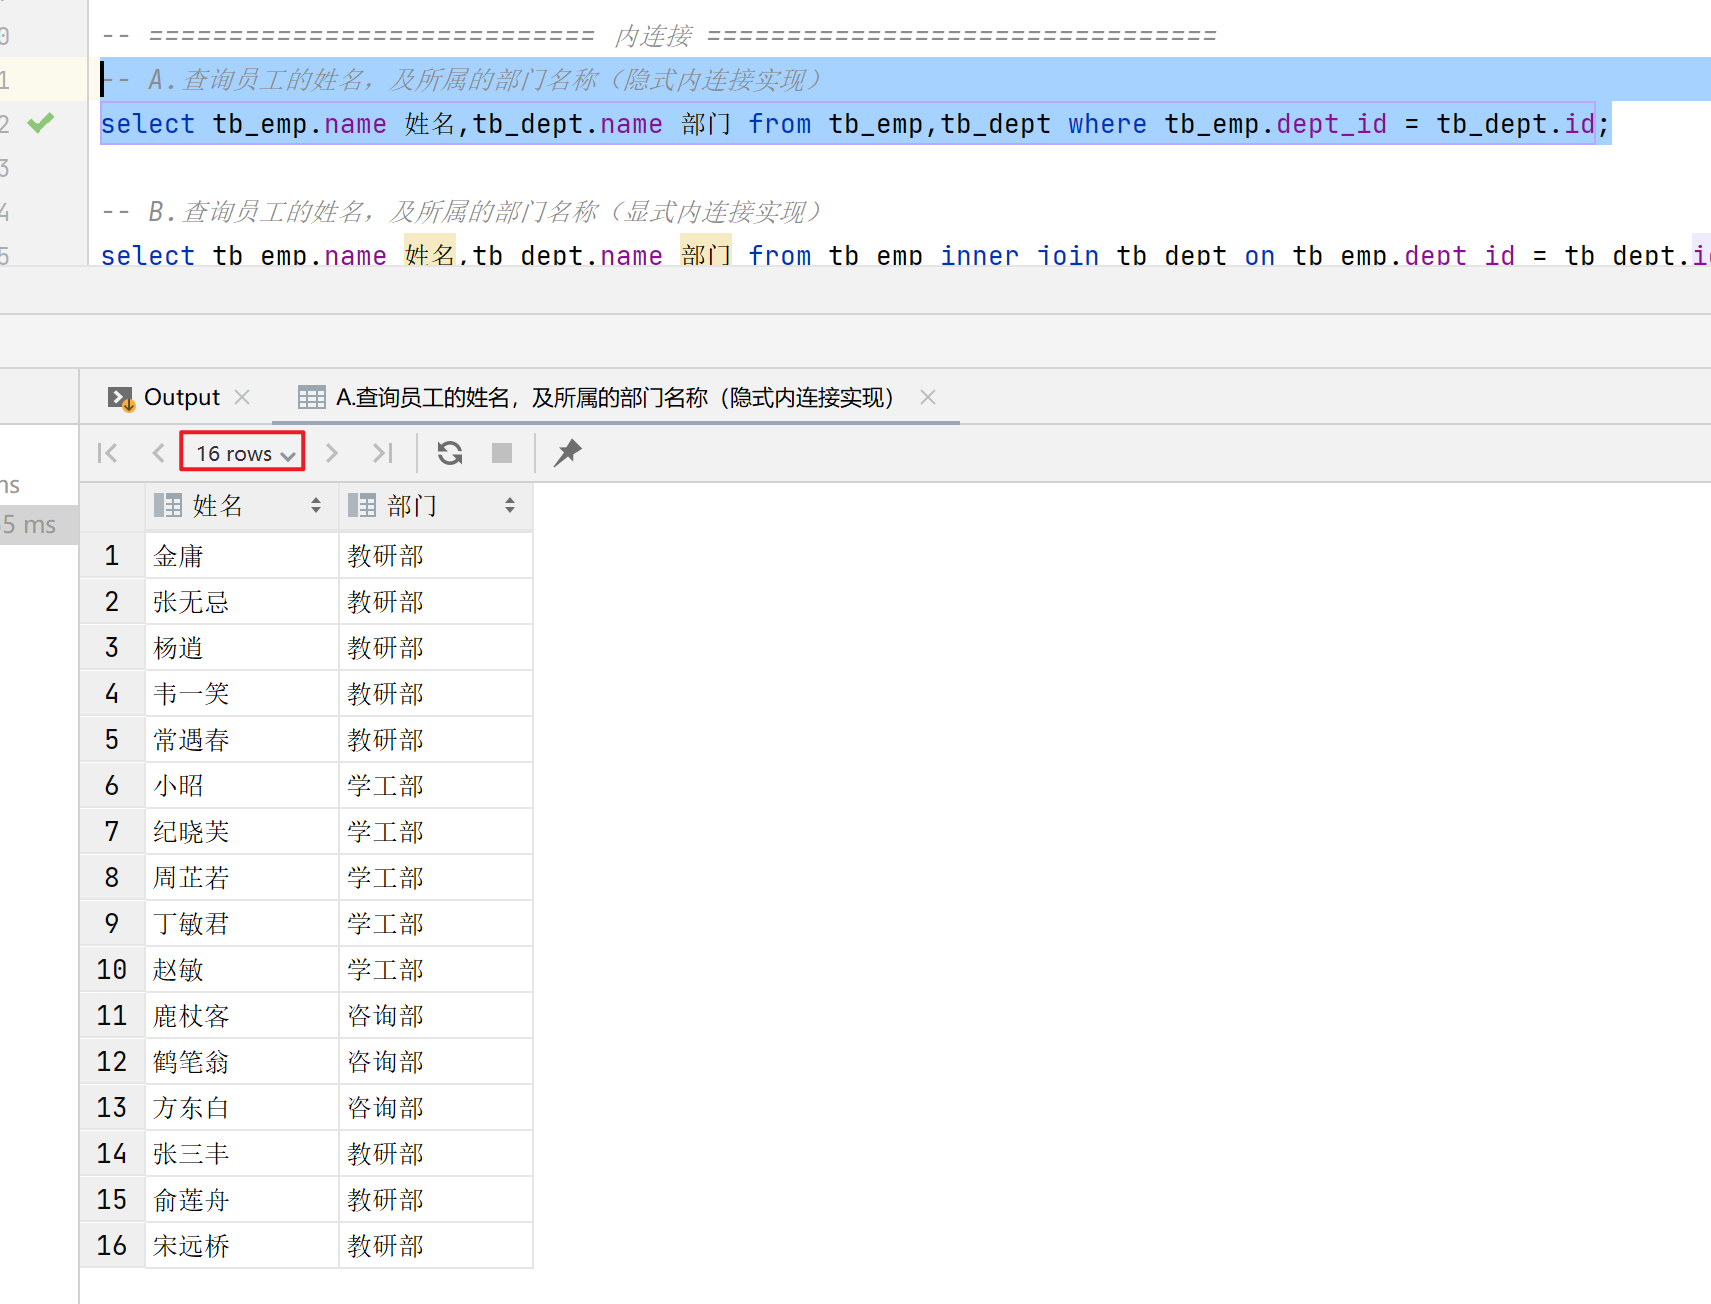
Task: Select the cell containing 常遇春
Action: [242, 740]
